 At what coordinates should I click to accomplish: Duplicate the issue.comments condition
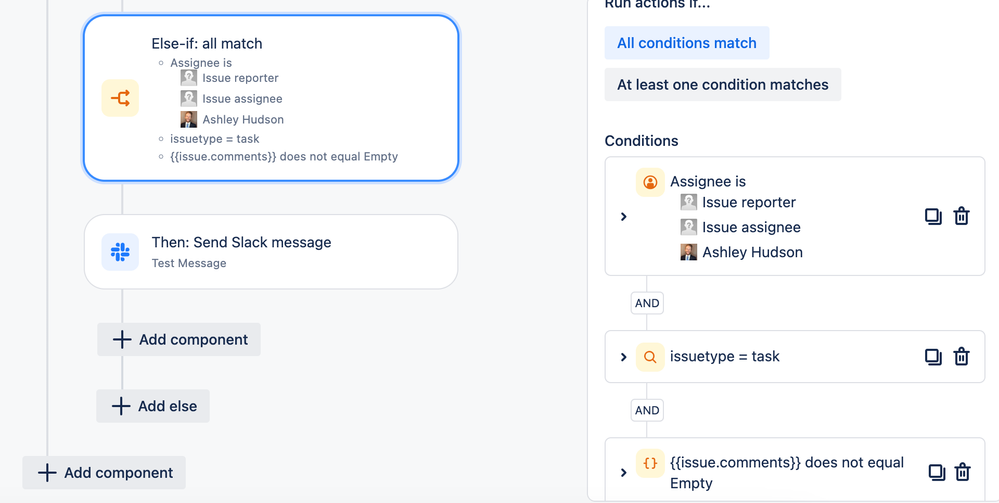pos(936,472)
